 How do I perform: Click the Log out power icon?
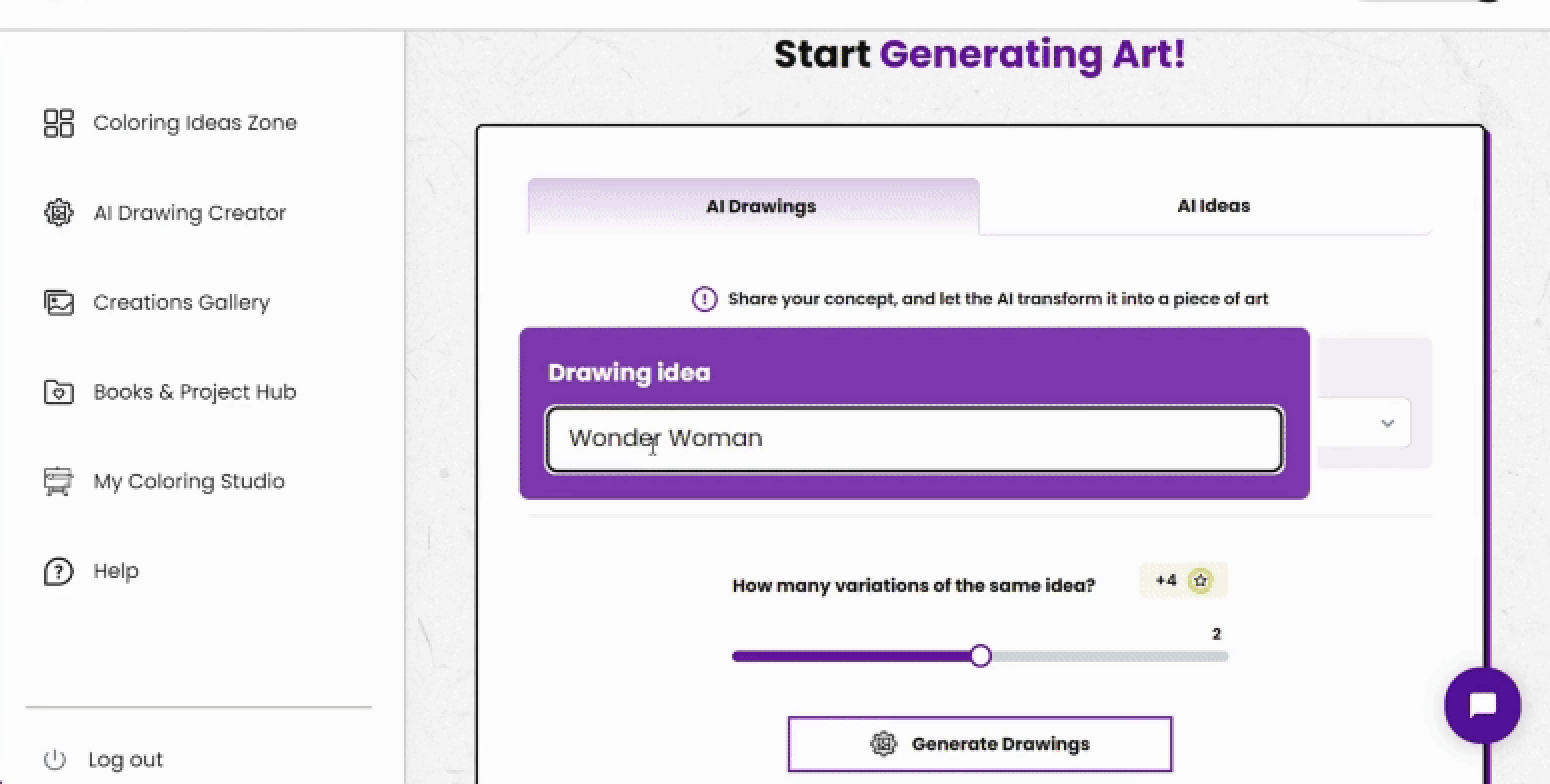point(55,760)
